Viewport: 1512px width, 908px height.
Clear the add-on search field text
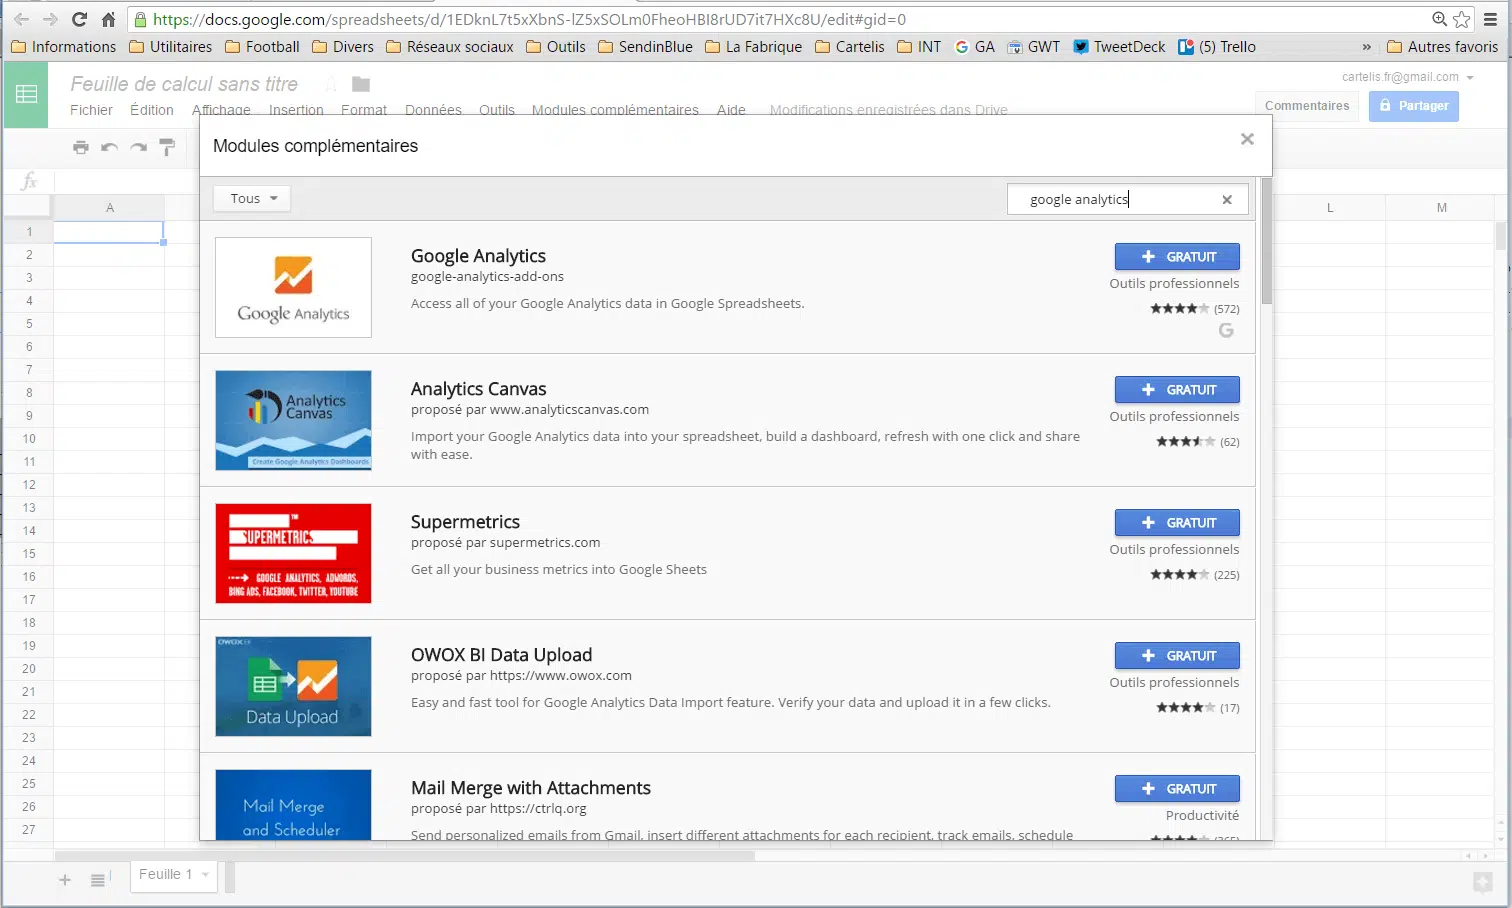1227,200
